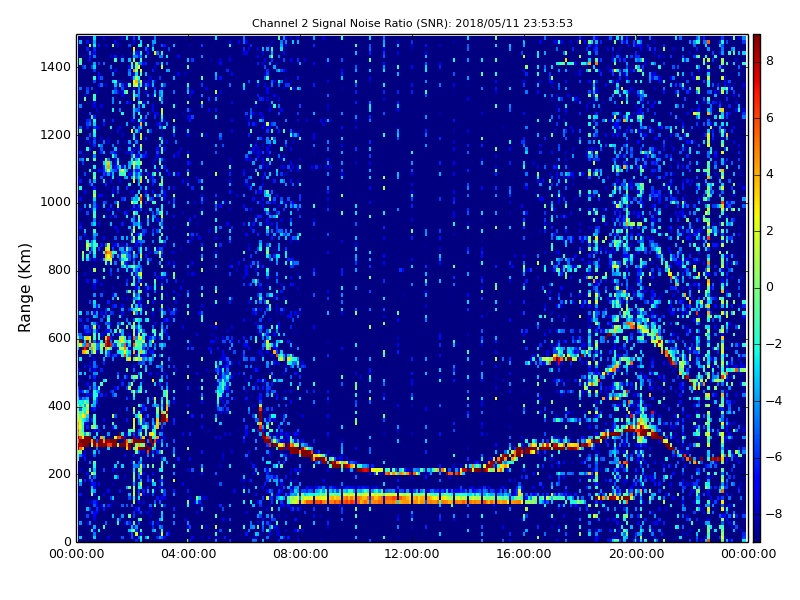
Task: Click the yellow-orange echo band near 130 km
Action: (x=406, y=496)
